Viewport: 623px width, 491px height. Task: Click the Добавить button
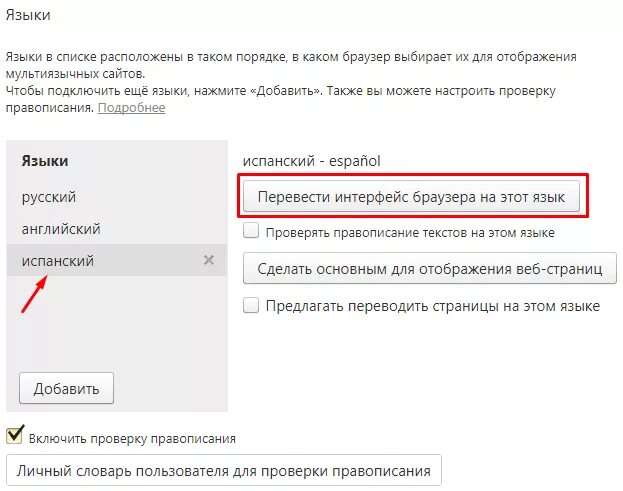click(x=66, y=388)
